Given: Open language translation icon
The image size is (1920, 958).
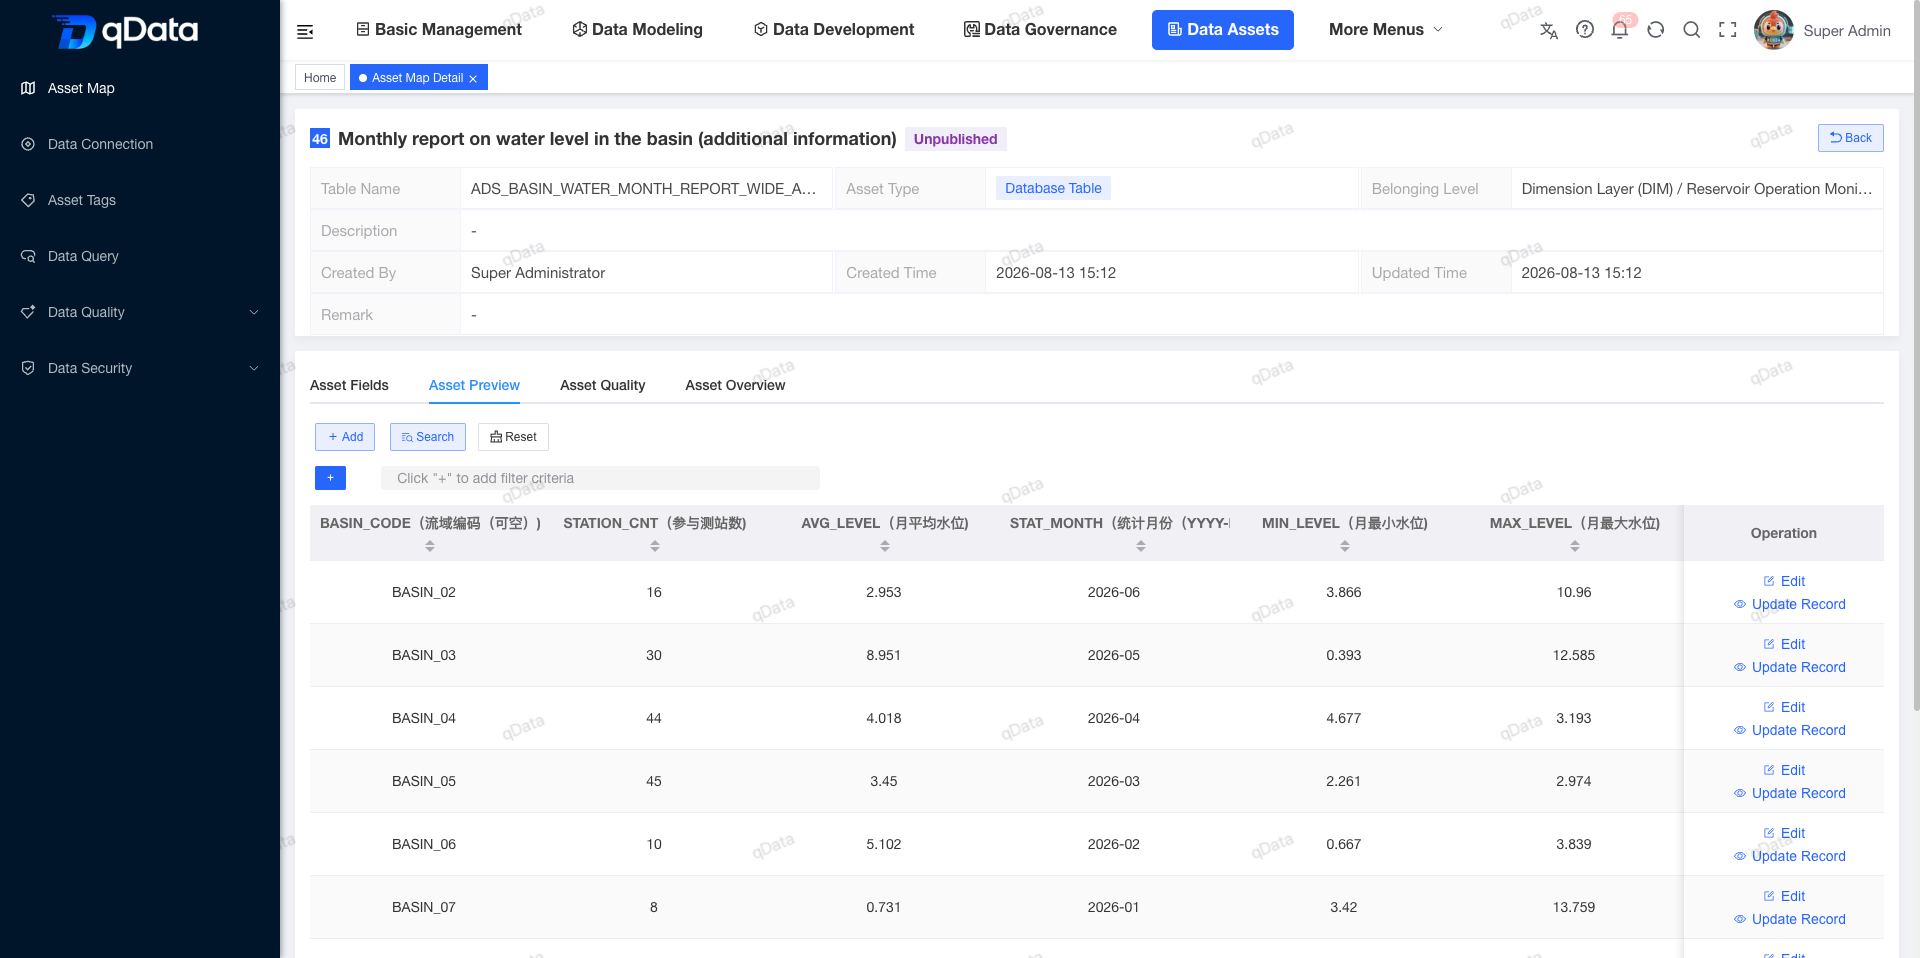Looking at the screenshot, I should click(x=1549, y=30).
